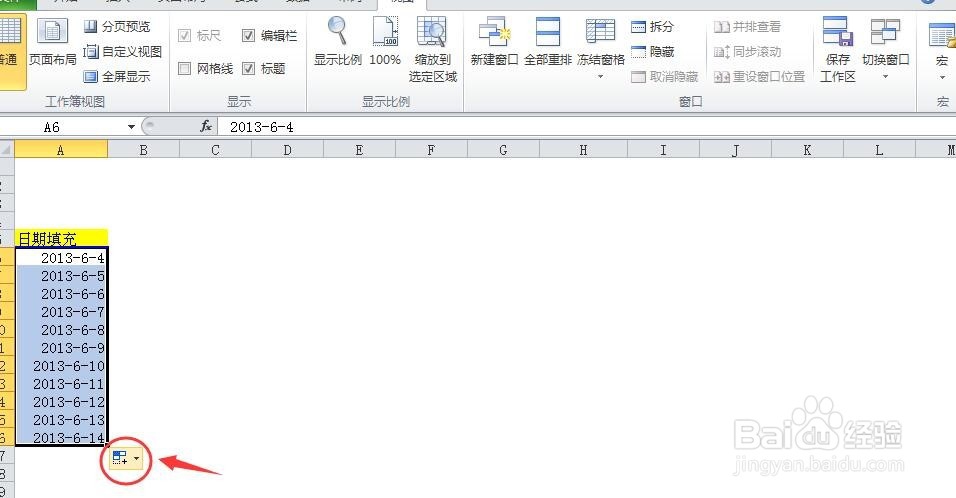Open the Auto Fill Options dropdown
The height and width of the screenshot is (498, 956).
(126, 458)
